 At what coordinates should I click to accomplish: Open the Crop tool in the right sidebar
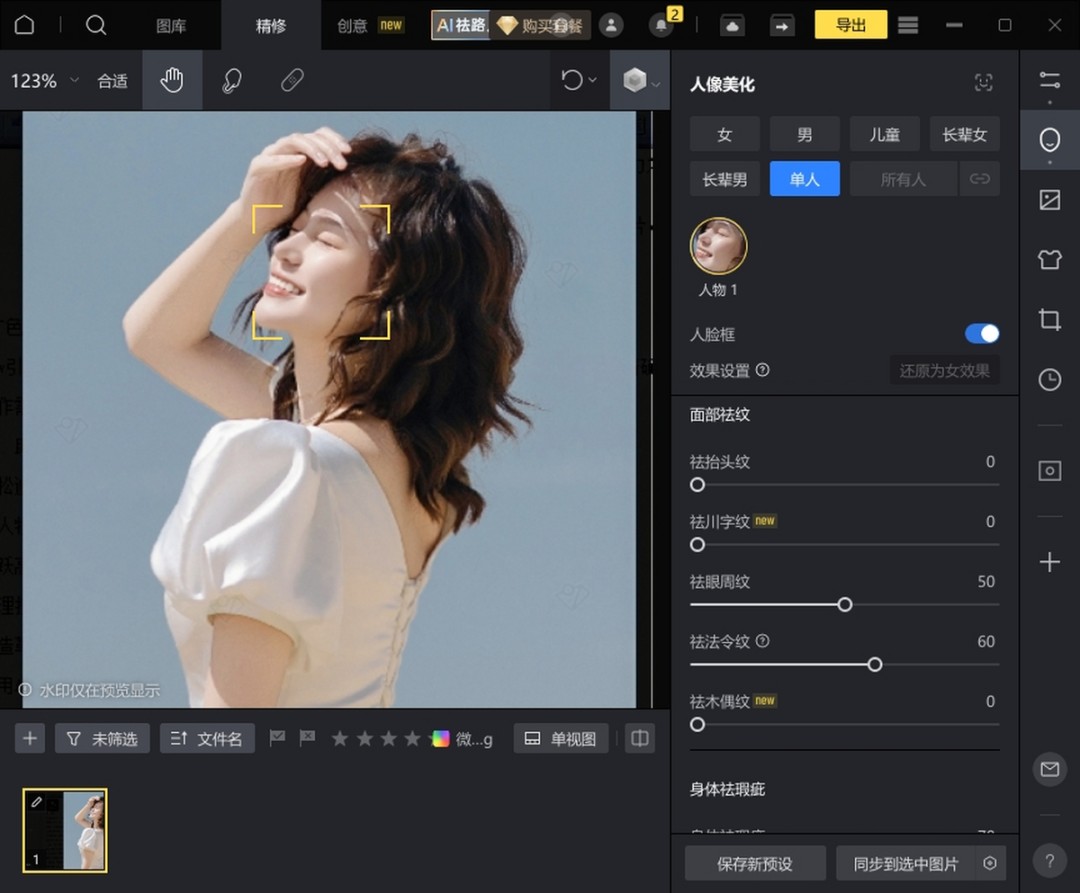[x=1049, y=320]
